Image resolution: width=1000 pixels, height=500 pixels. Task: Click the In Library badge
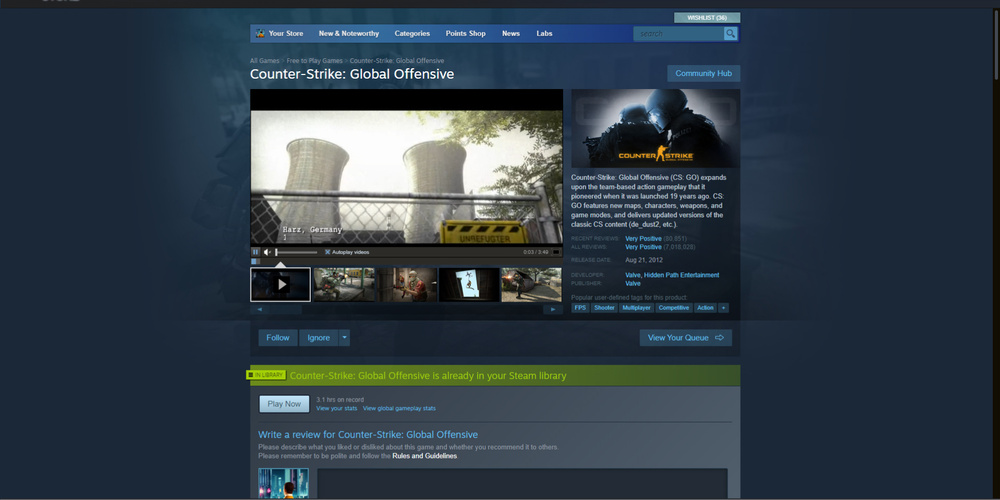click(x=267, y=375)
